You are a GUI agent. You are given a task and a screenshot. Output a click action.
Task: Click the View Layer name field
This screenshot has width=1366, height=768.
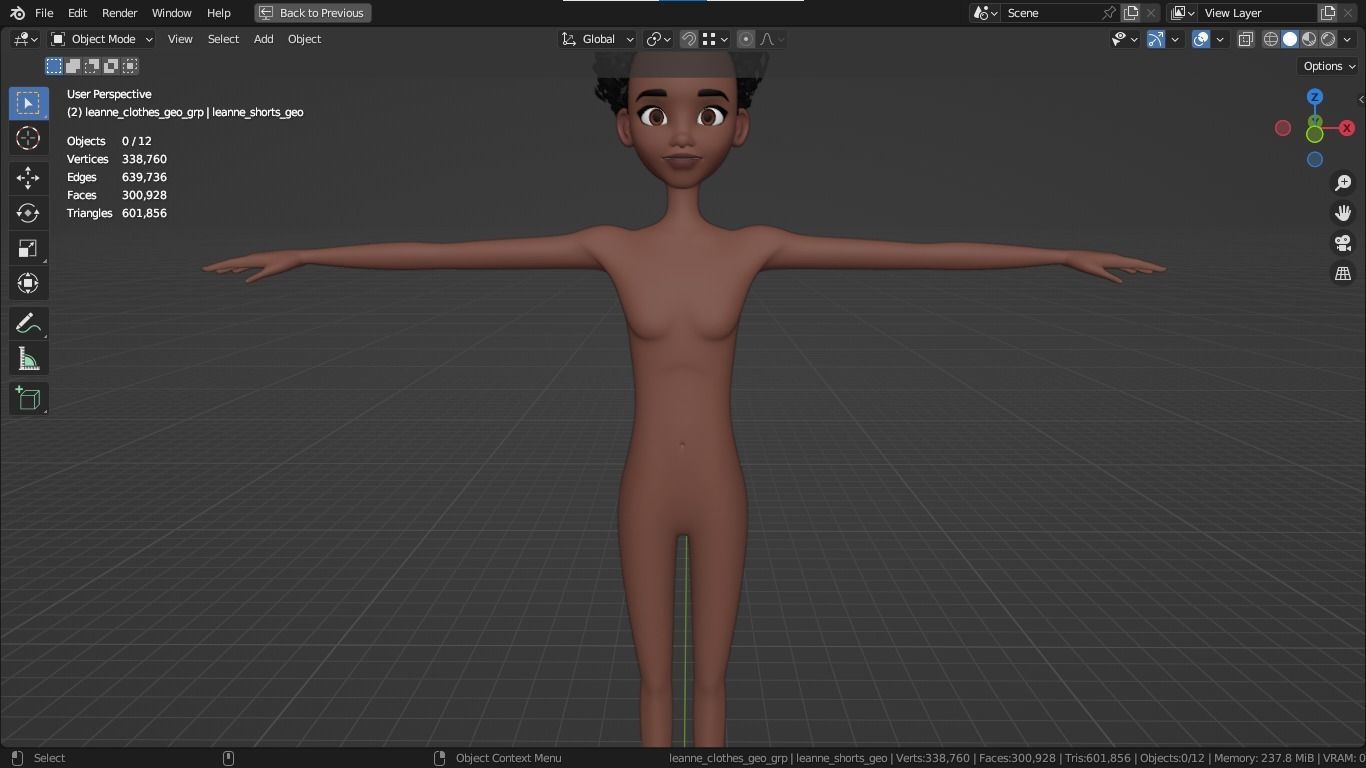coord(1258,13)
